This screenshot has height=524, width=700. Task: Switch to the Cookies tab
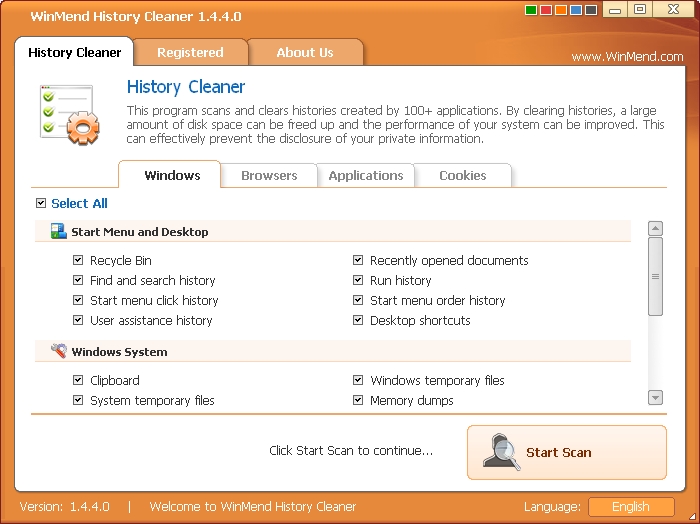point(463,175)
